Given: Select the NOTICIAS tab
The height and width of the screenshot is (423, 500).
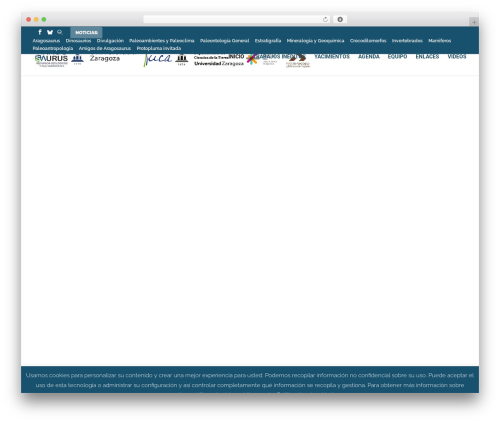Looking at the screenshot, I should click(86, 32).
